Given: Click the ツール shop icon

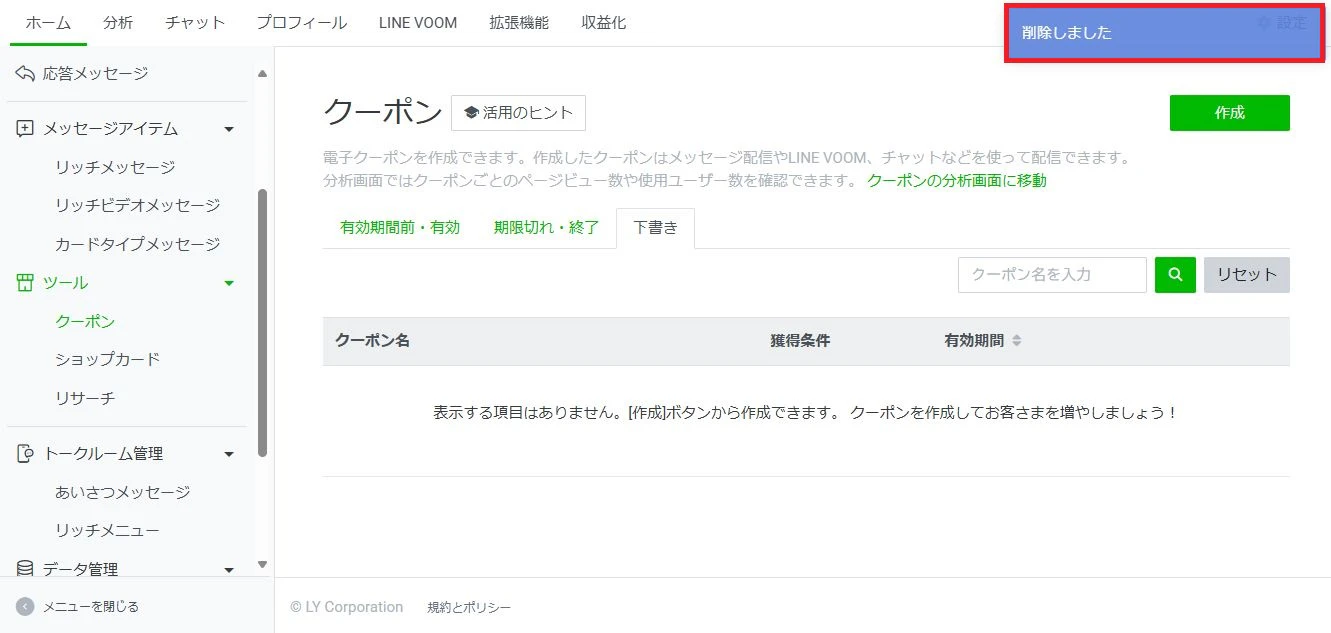Looking at the screenshot, I should tap(25, 283).
